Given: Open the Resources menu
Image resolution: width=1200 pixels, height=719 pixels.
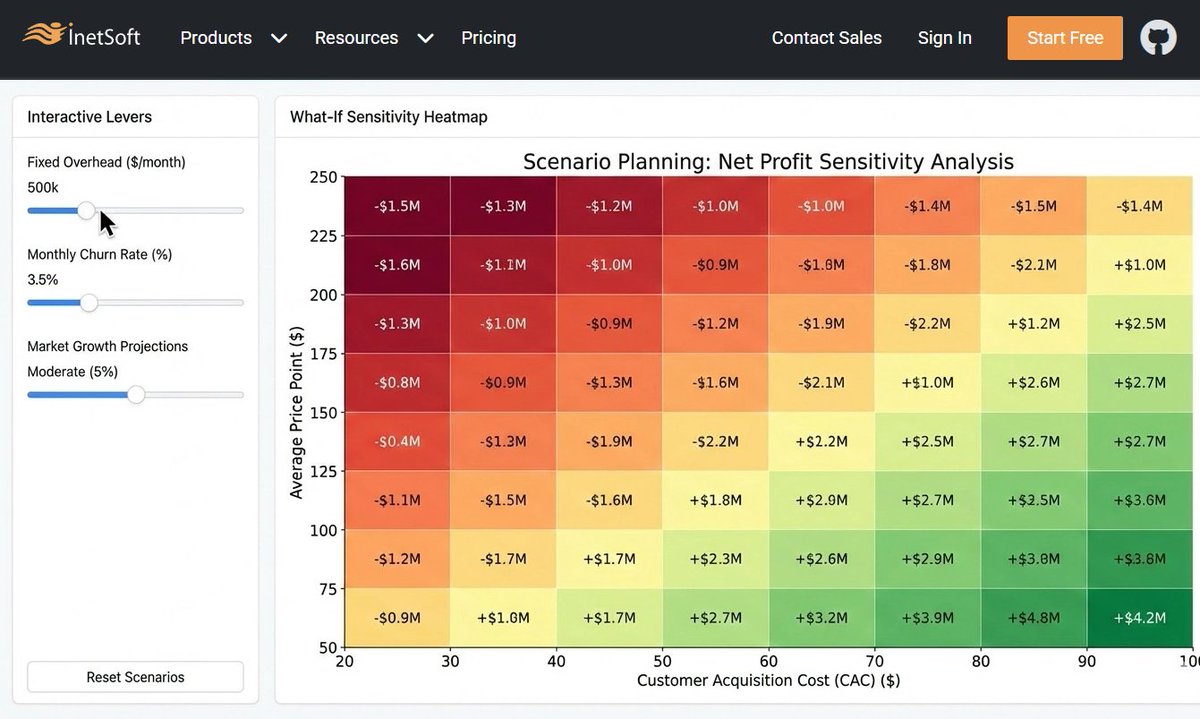Looking at the screenshot, I should click(356, 38).
